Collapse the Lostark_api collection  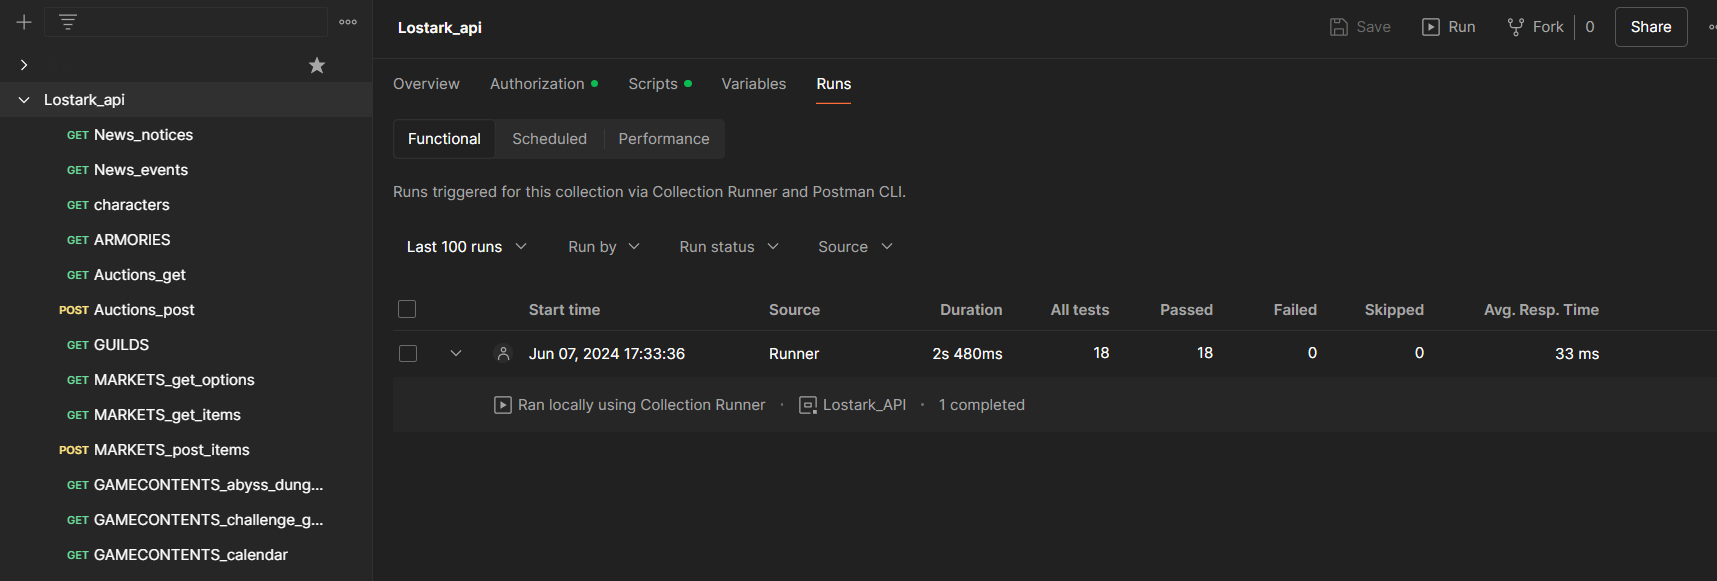pos(24,100)
